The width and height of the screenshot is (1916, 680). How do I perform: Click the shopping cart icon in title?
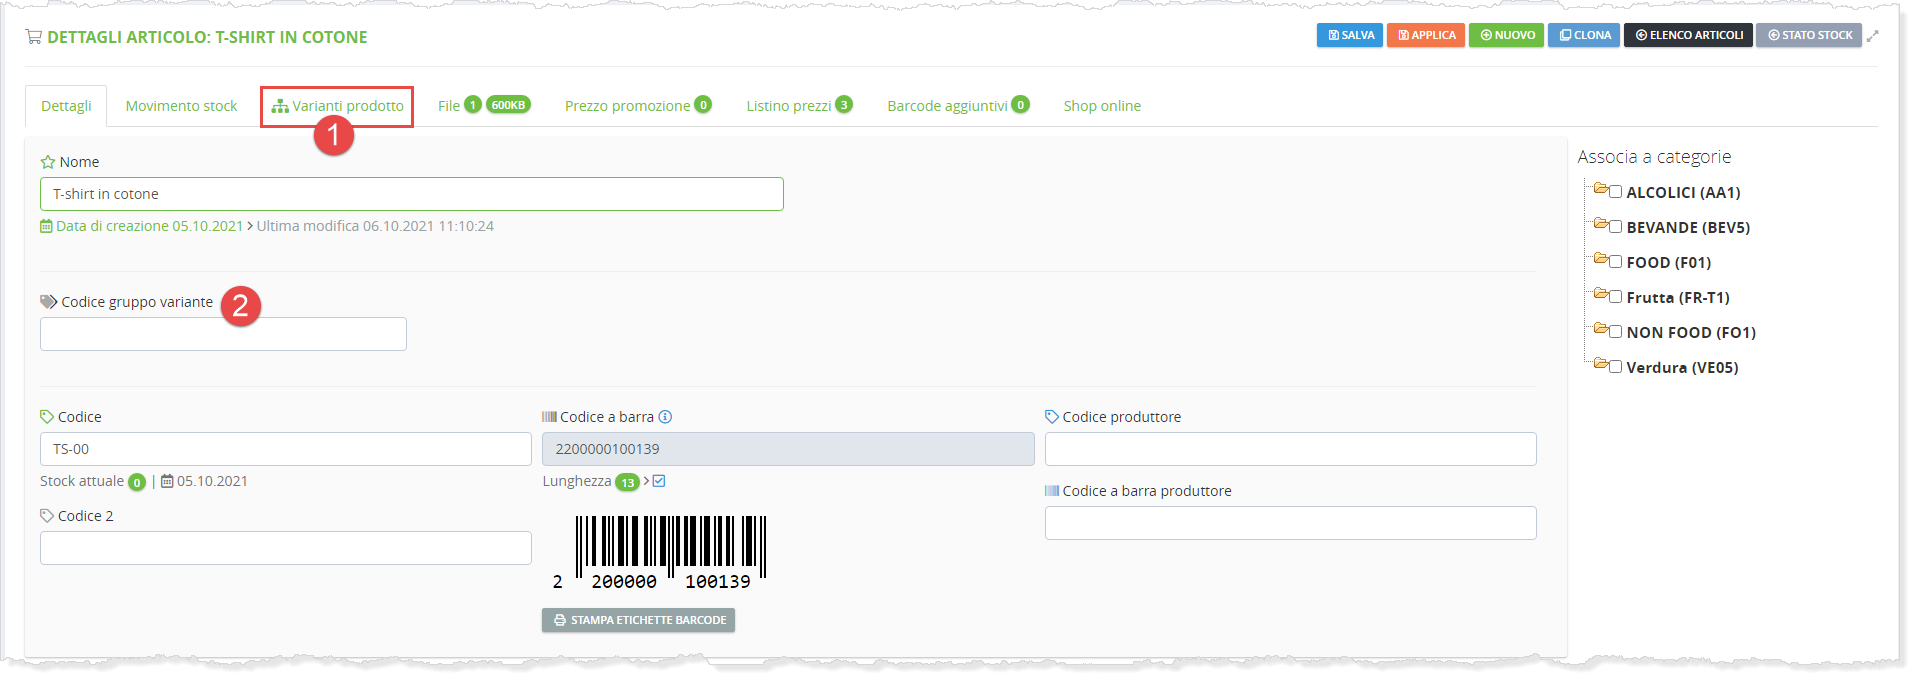(34, 37)
